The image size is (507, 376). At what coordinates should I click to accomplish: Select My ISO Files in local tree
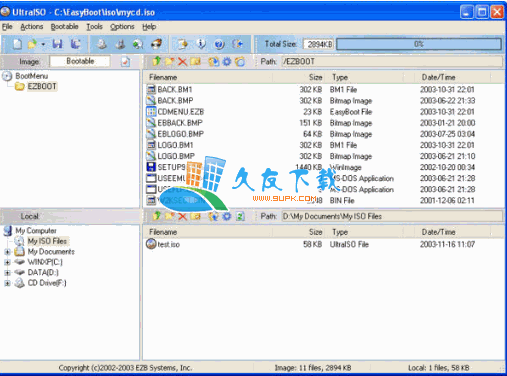47,241
